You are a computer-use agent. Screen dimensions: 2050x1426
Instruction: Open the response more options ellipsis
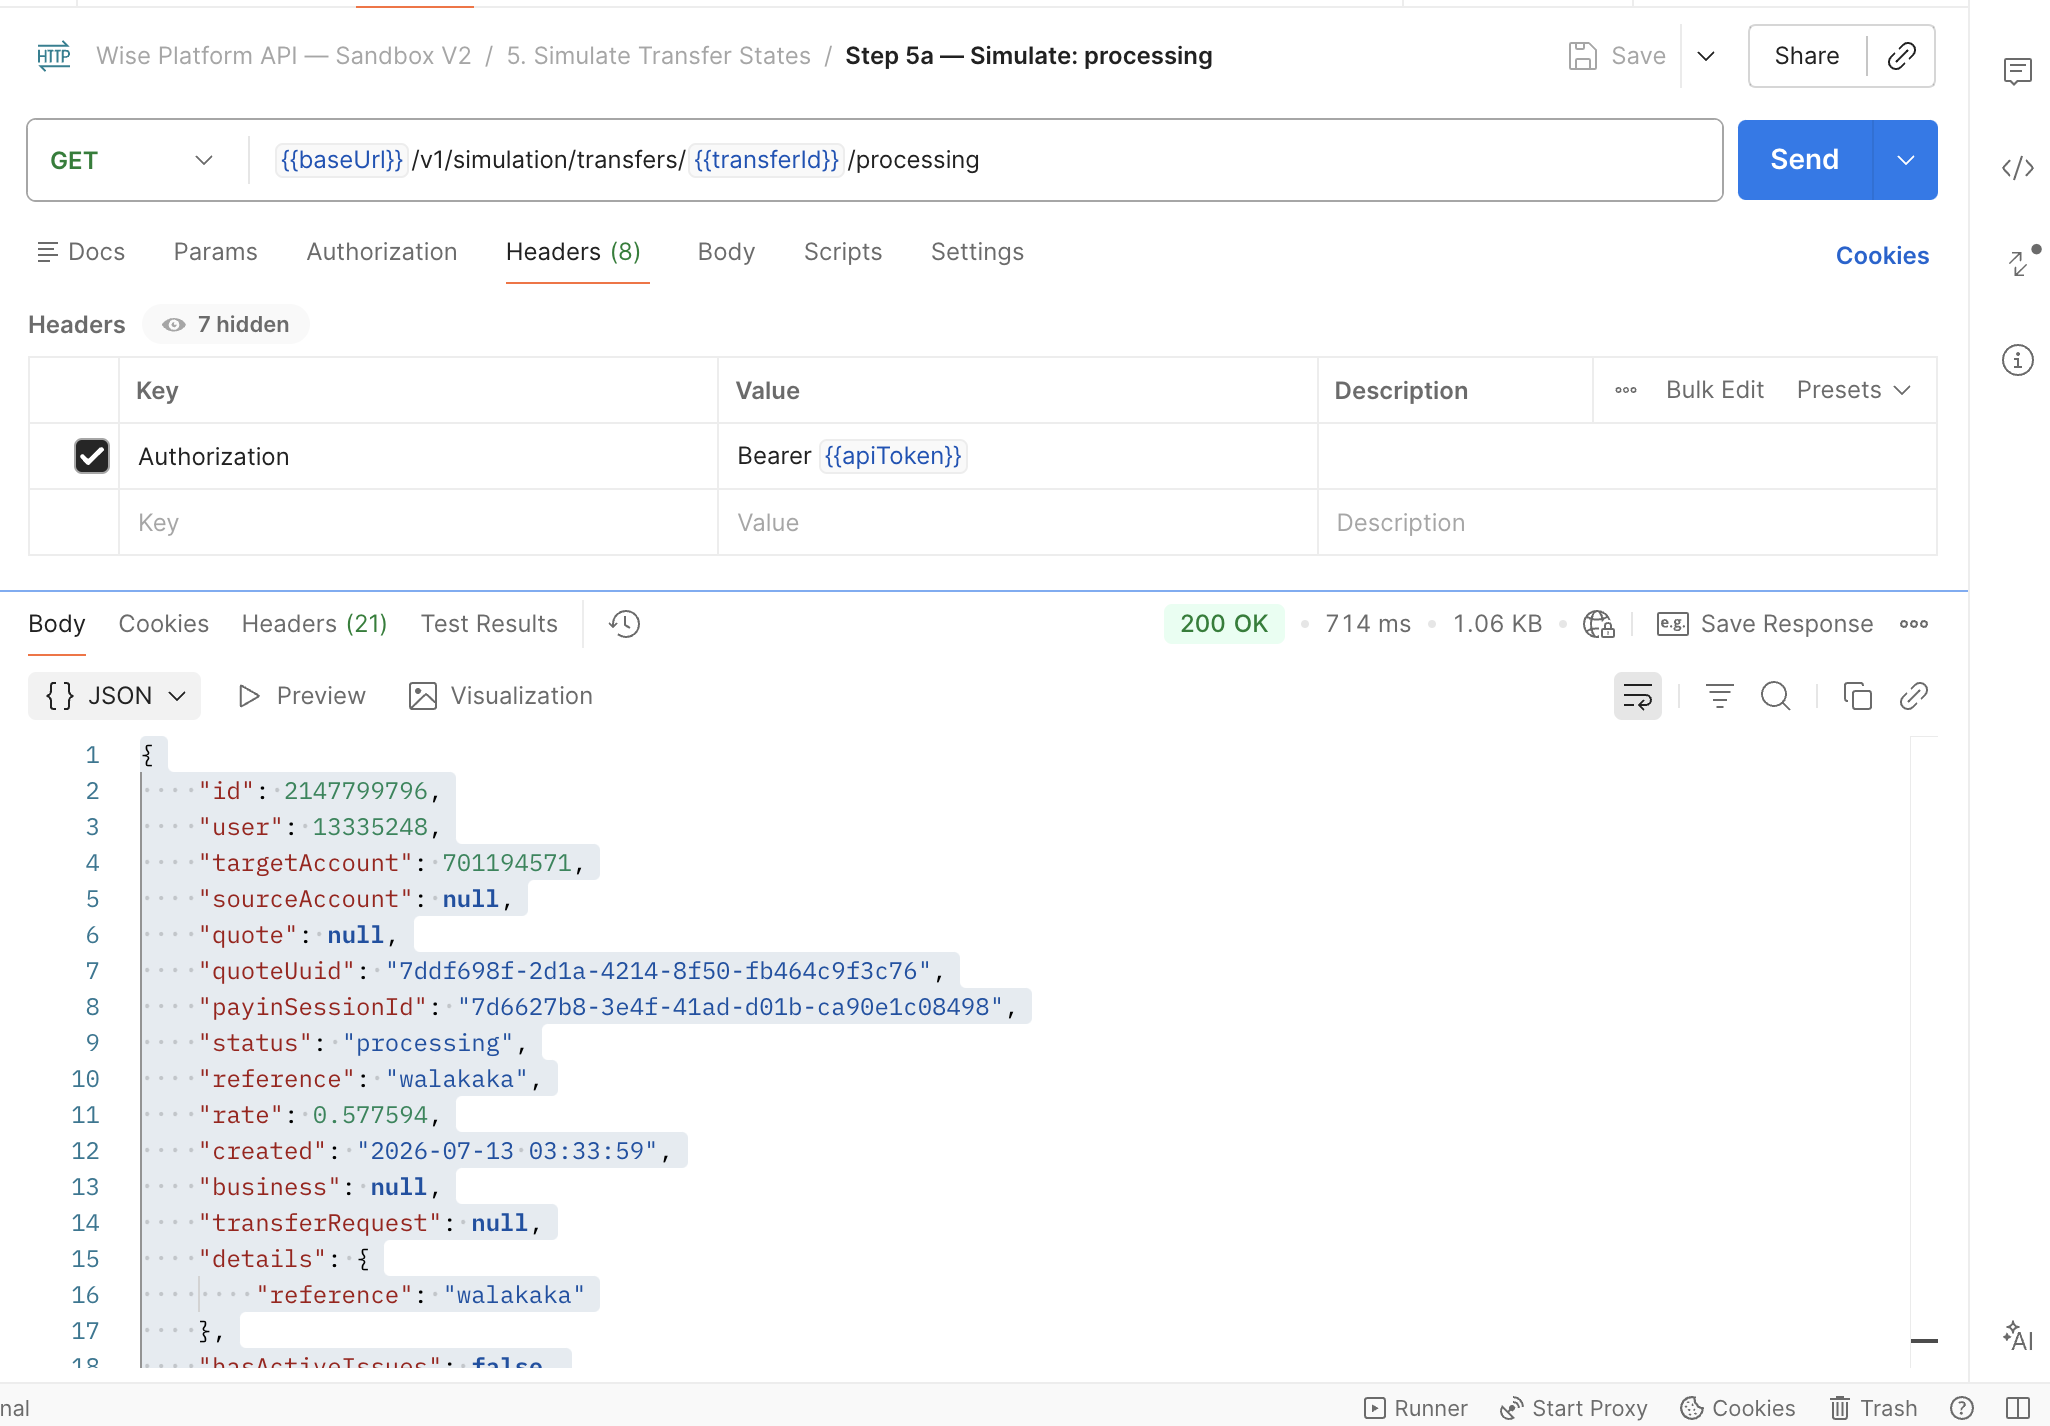[1914, 624]
